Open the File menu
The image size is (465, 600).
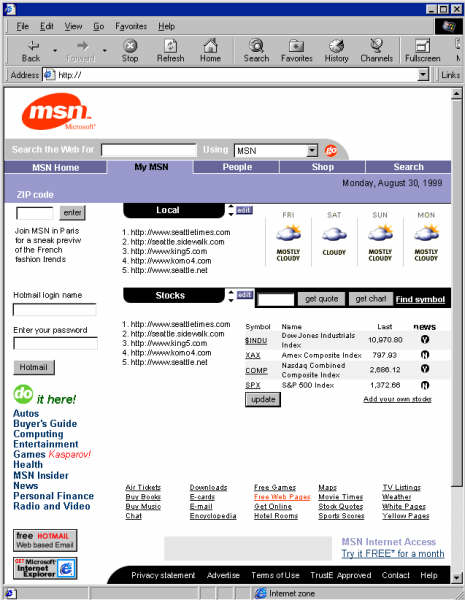coord(23,26)
